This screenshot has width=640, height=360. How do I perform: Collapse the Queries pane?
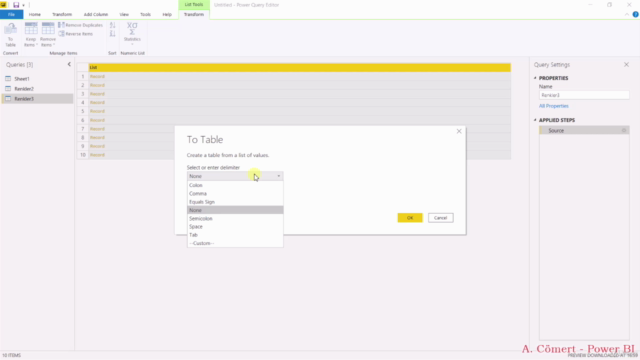point(69,64)
